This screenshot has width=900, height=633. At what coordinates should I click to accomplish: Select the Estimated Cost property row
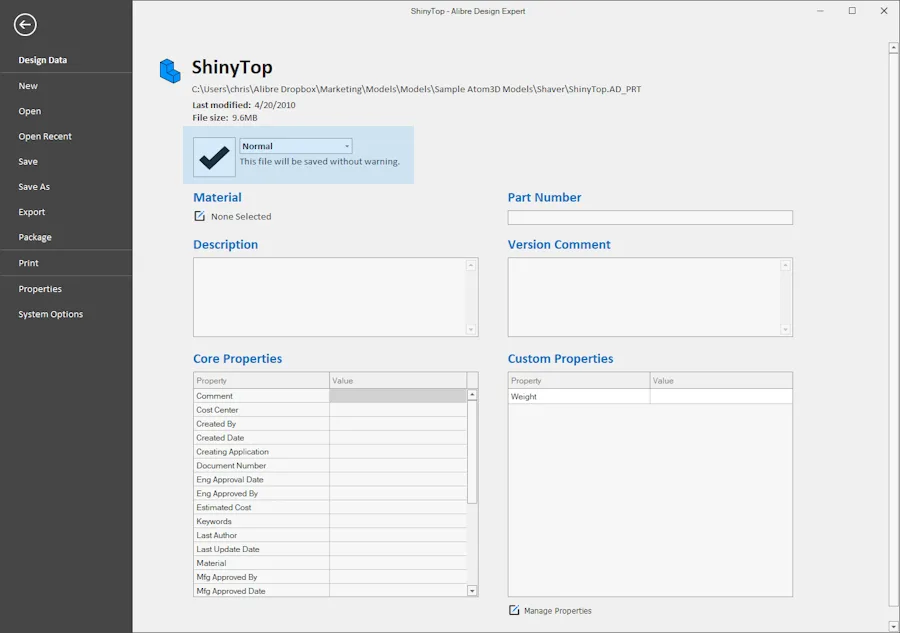[330, 507]
